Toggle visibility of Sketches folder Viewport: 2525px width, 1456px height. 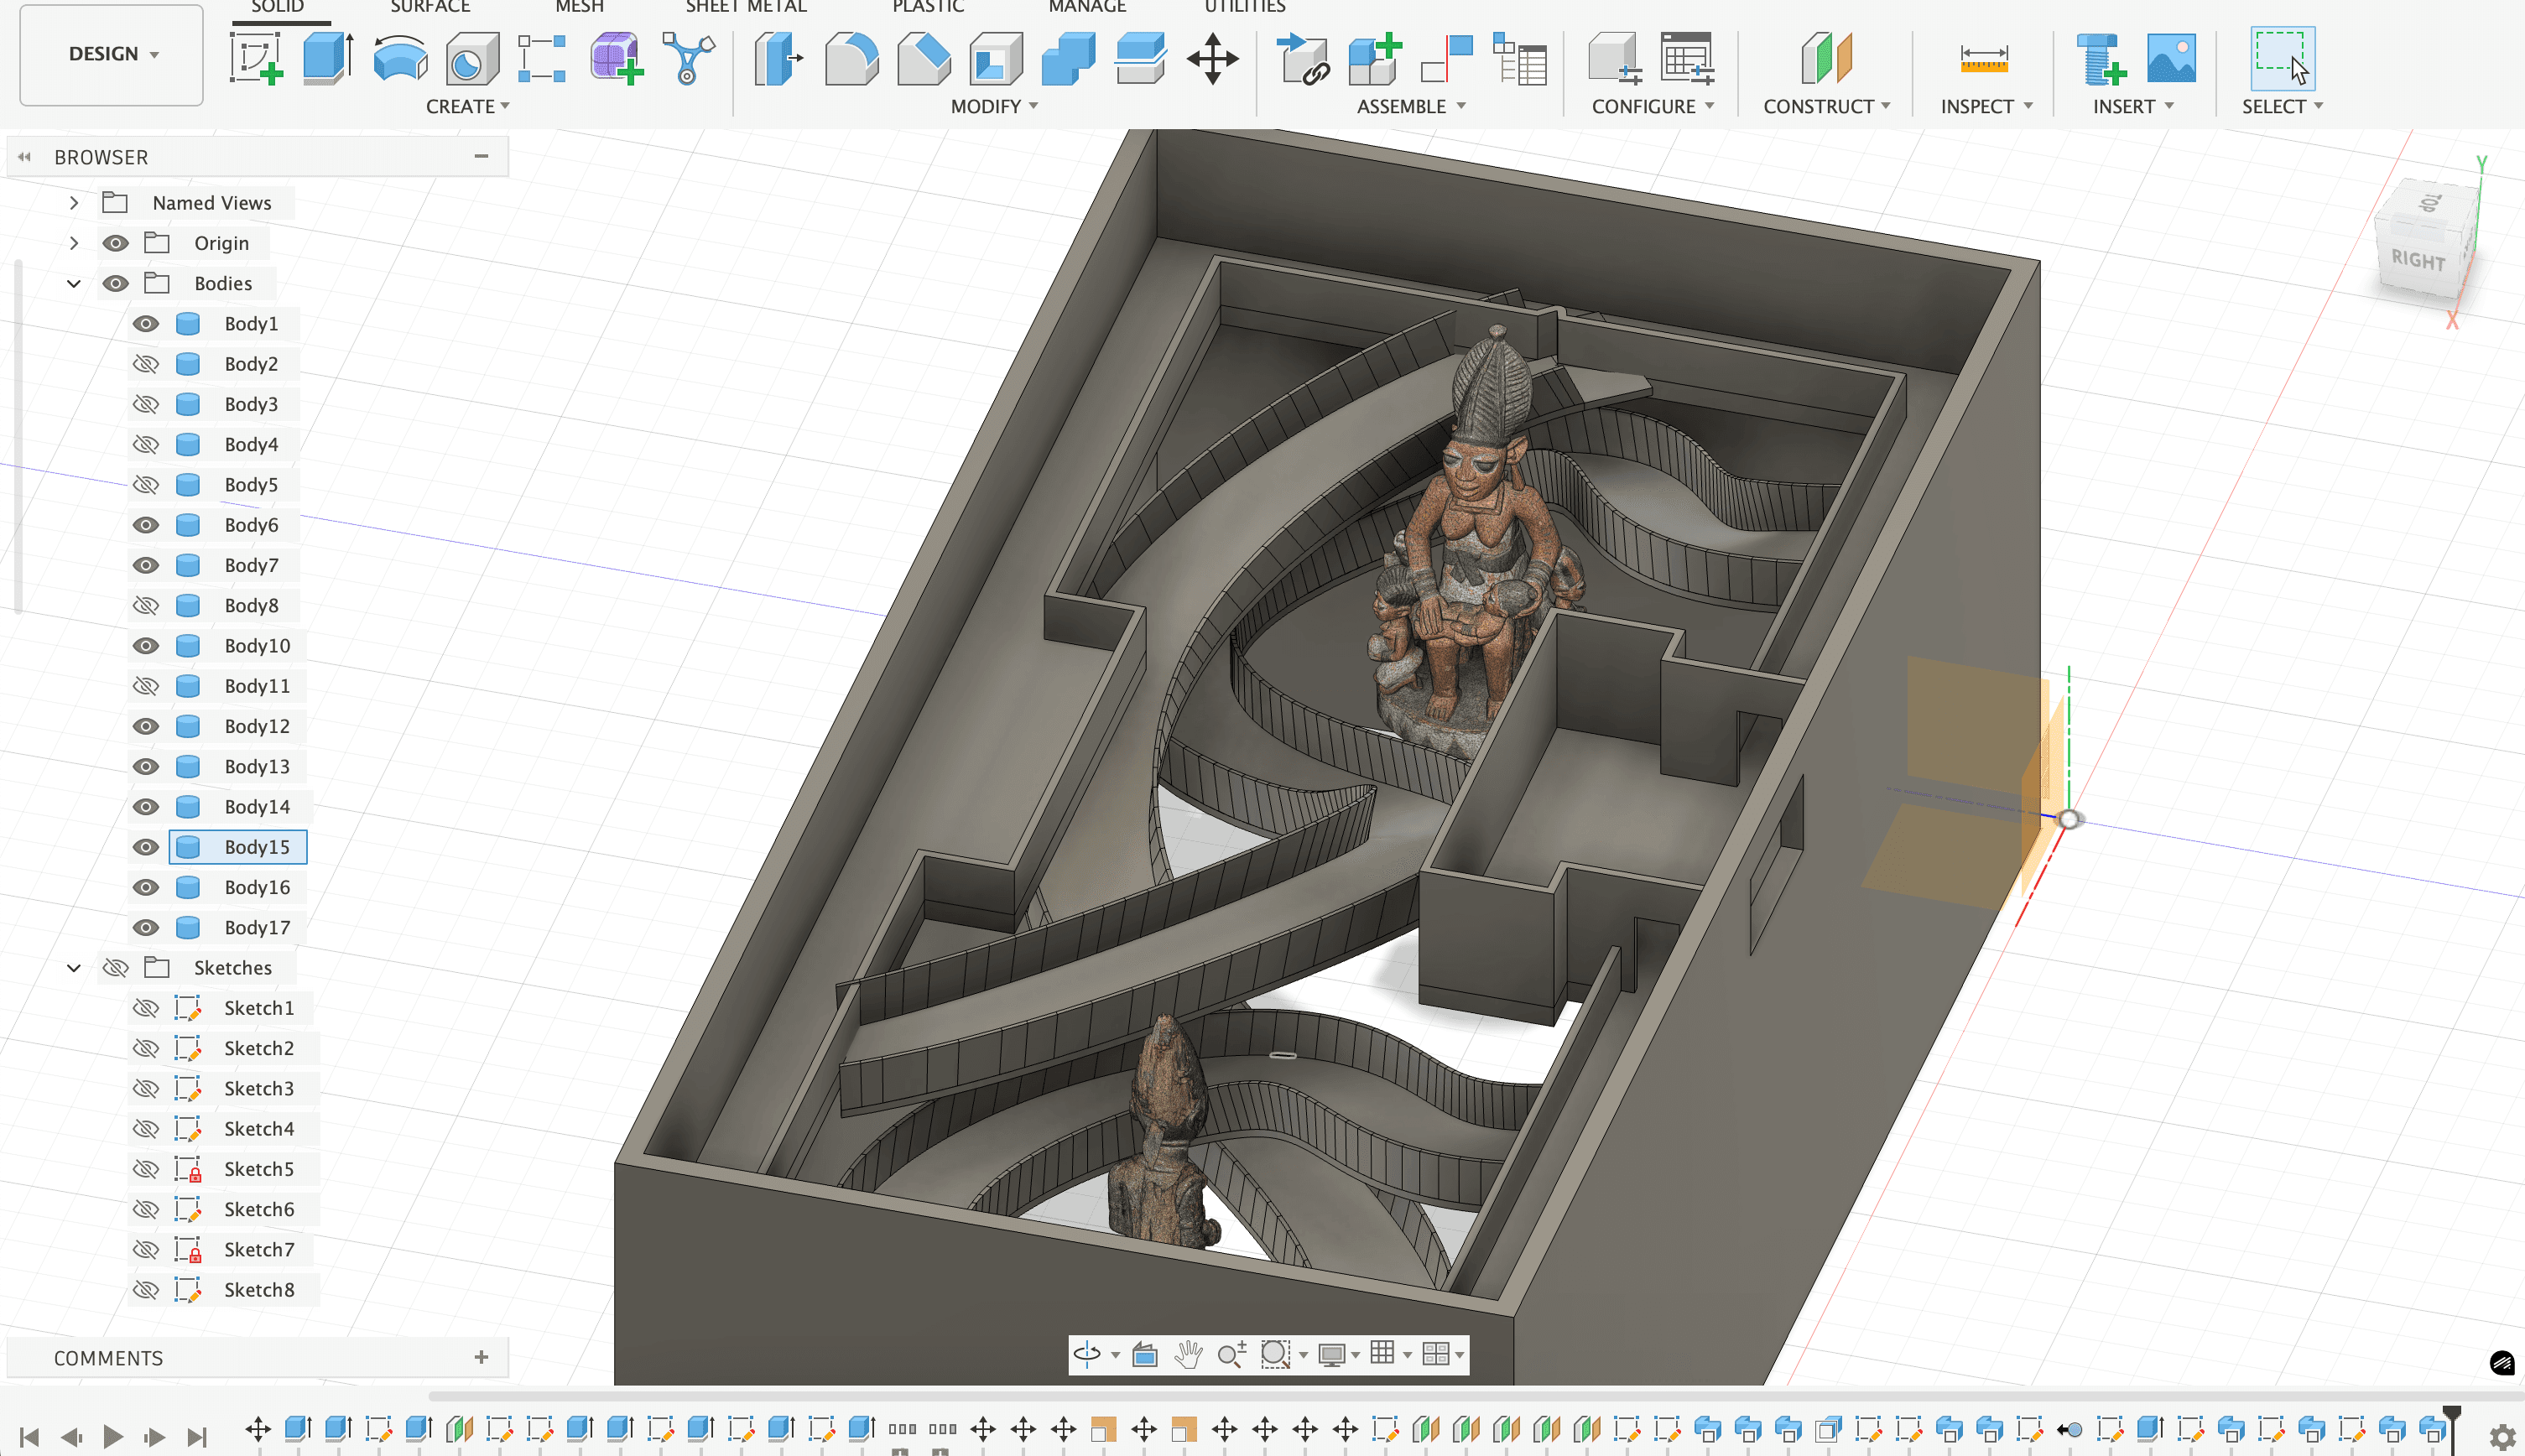tap(116, 967)
